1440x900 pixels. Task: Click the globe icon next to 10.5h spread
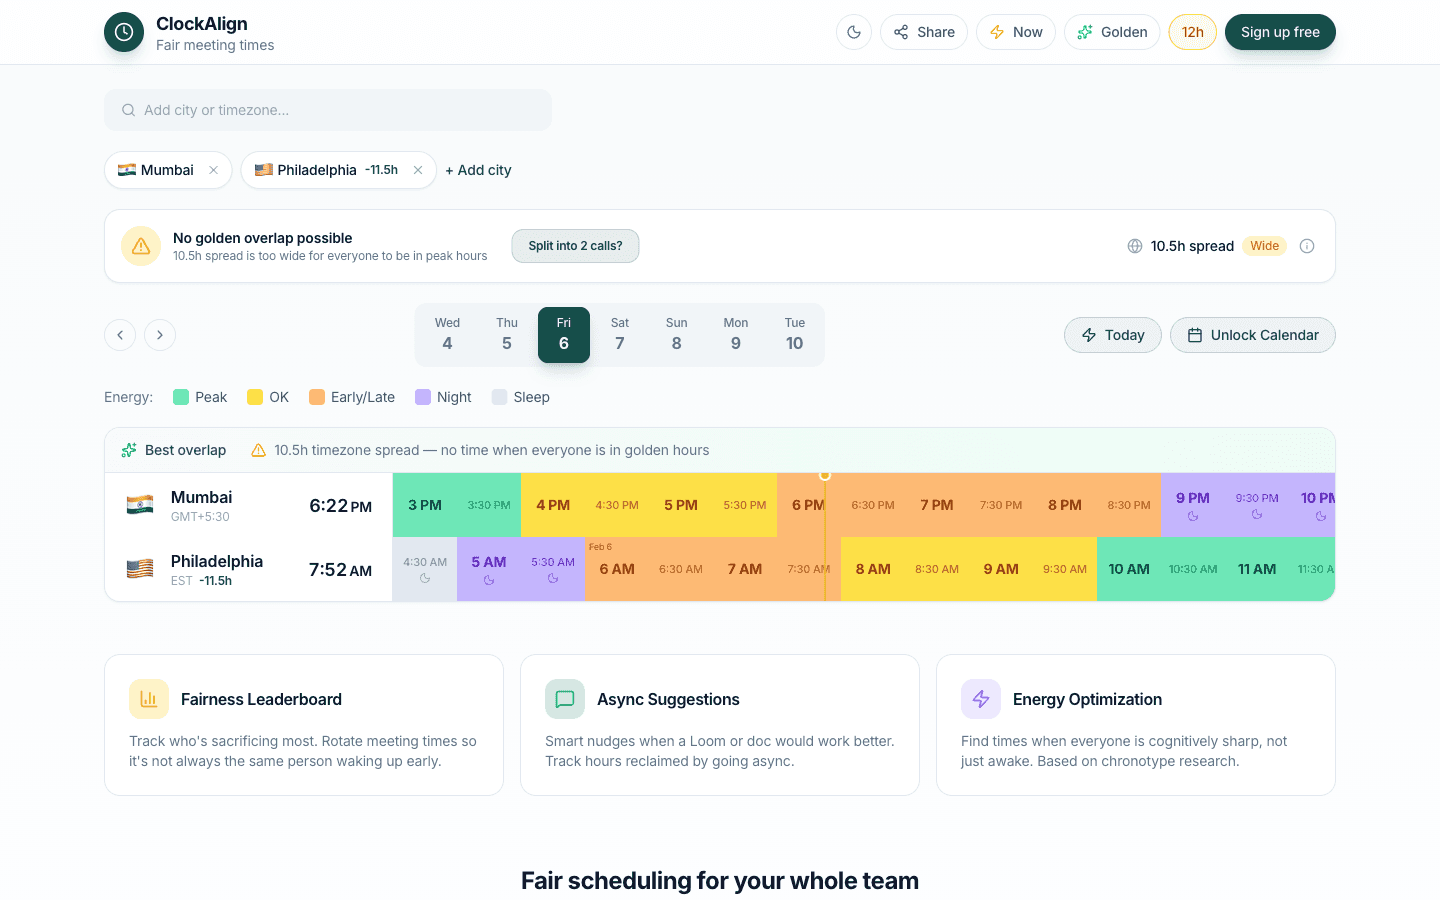(1134, 245)
